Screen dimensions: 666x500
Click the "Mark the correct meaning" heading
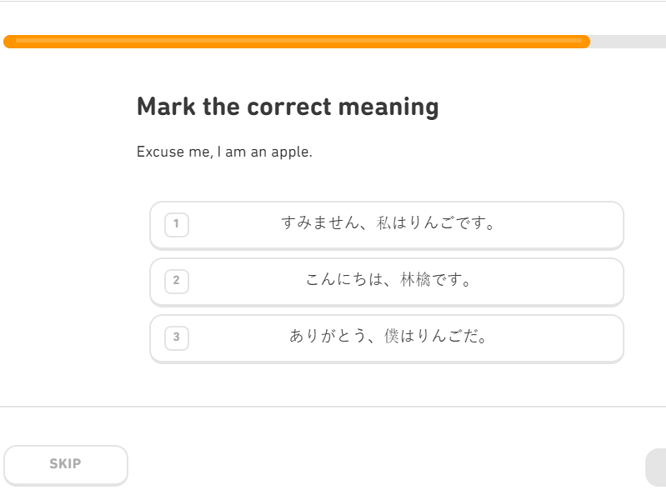287,107
